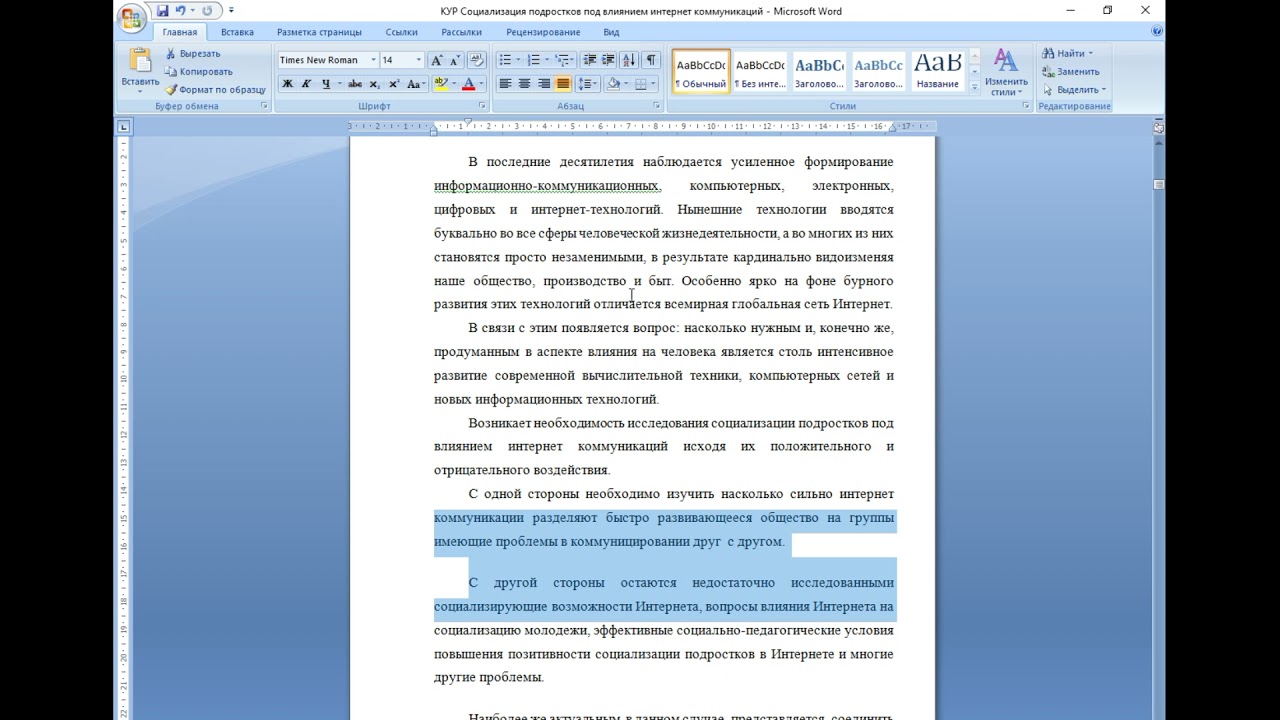
Task: Increase paragraph indent
Action: (x=608, y=60)
